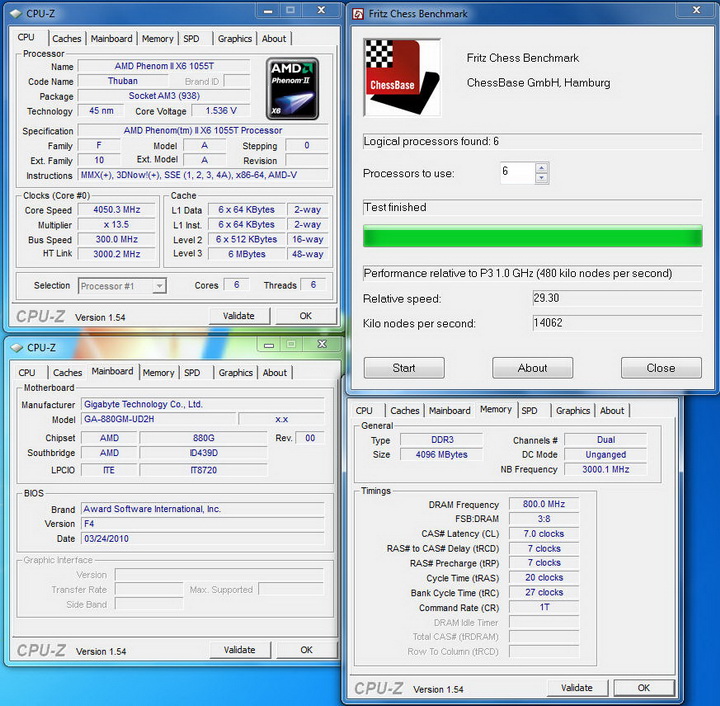Click Validate in the top CPU-Z window
Image resolution: width=720 pixels, height=706 pixels.
pos(239,316)
